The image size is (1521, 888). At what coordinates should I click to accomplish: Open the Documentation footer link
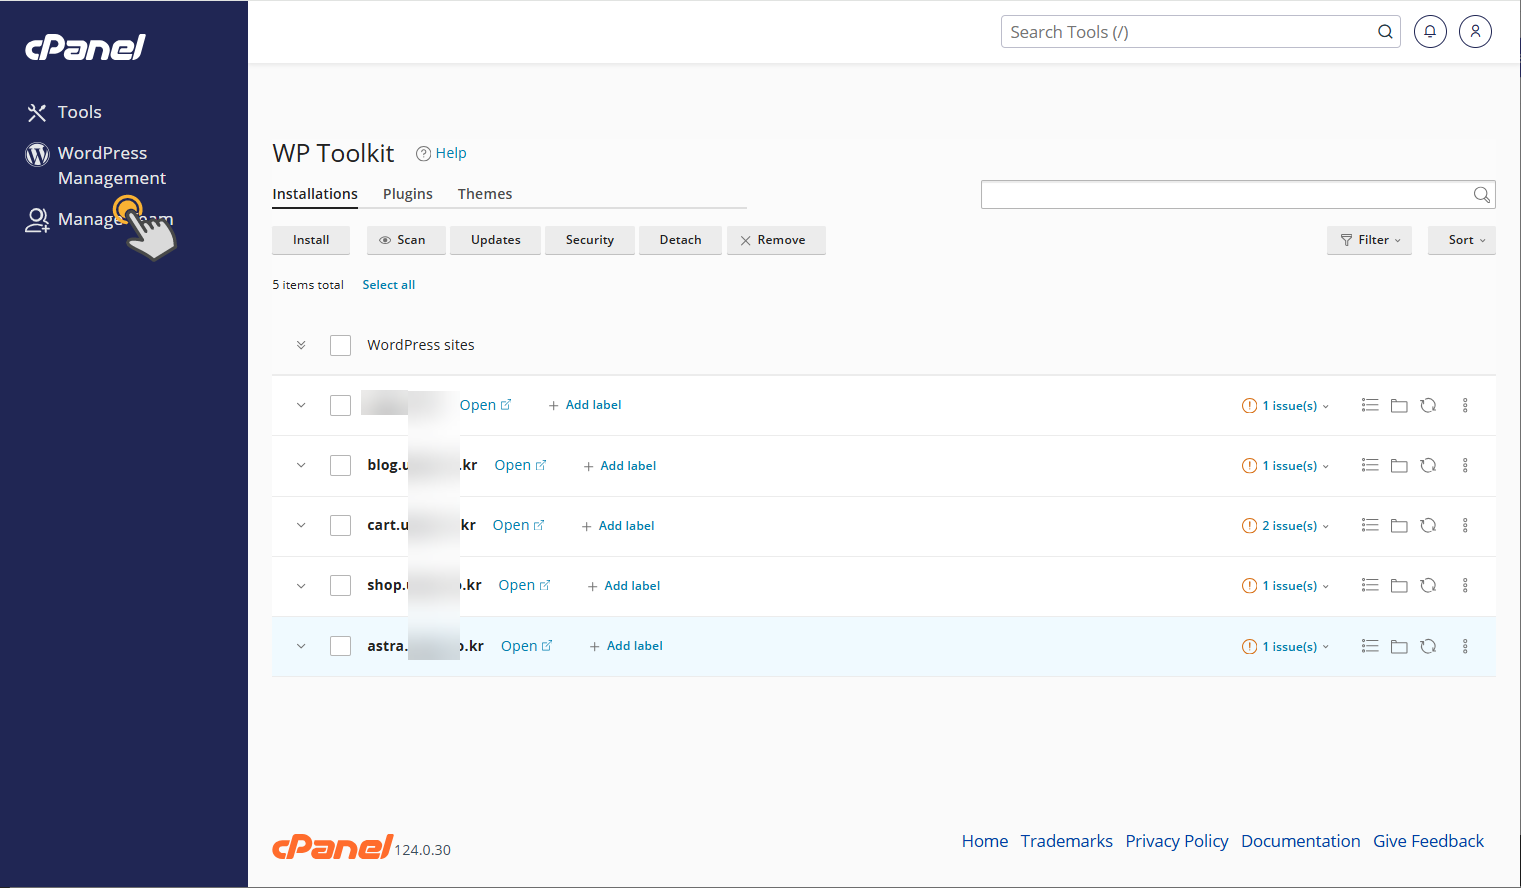(1300, 841)
